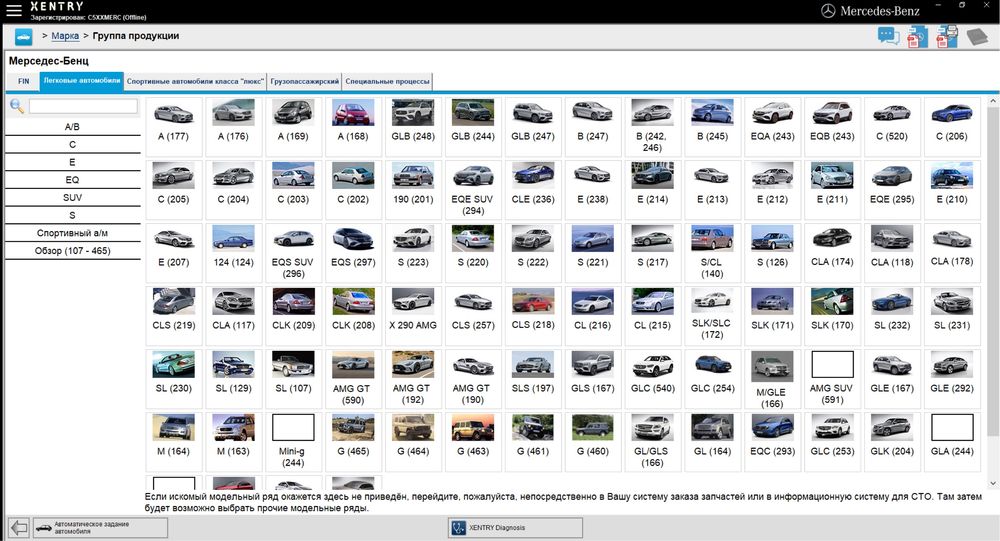Click the PDF document export icon
The image size is (1000, 541).
click(x=917, y=36)
